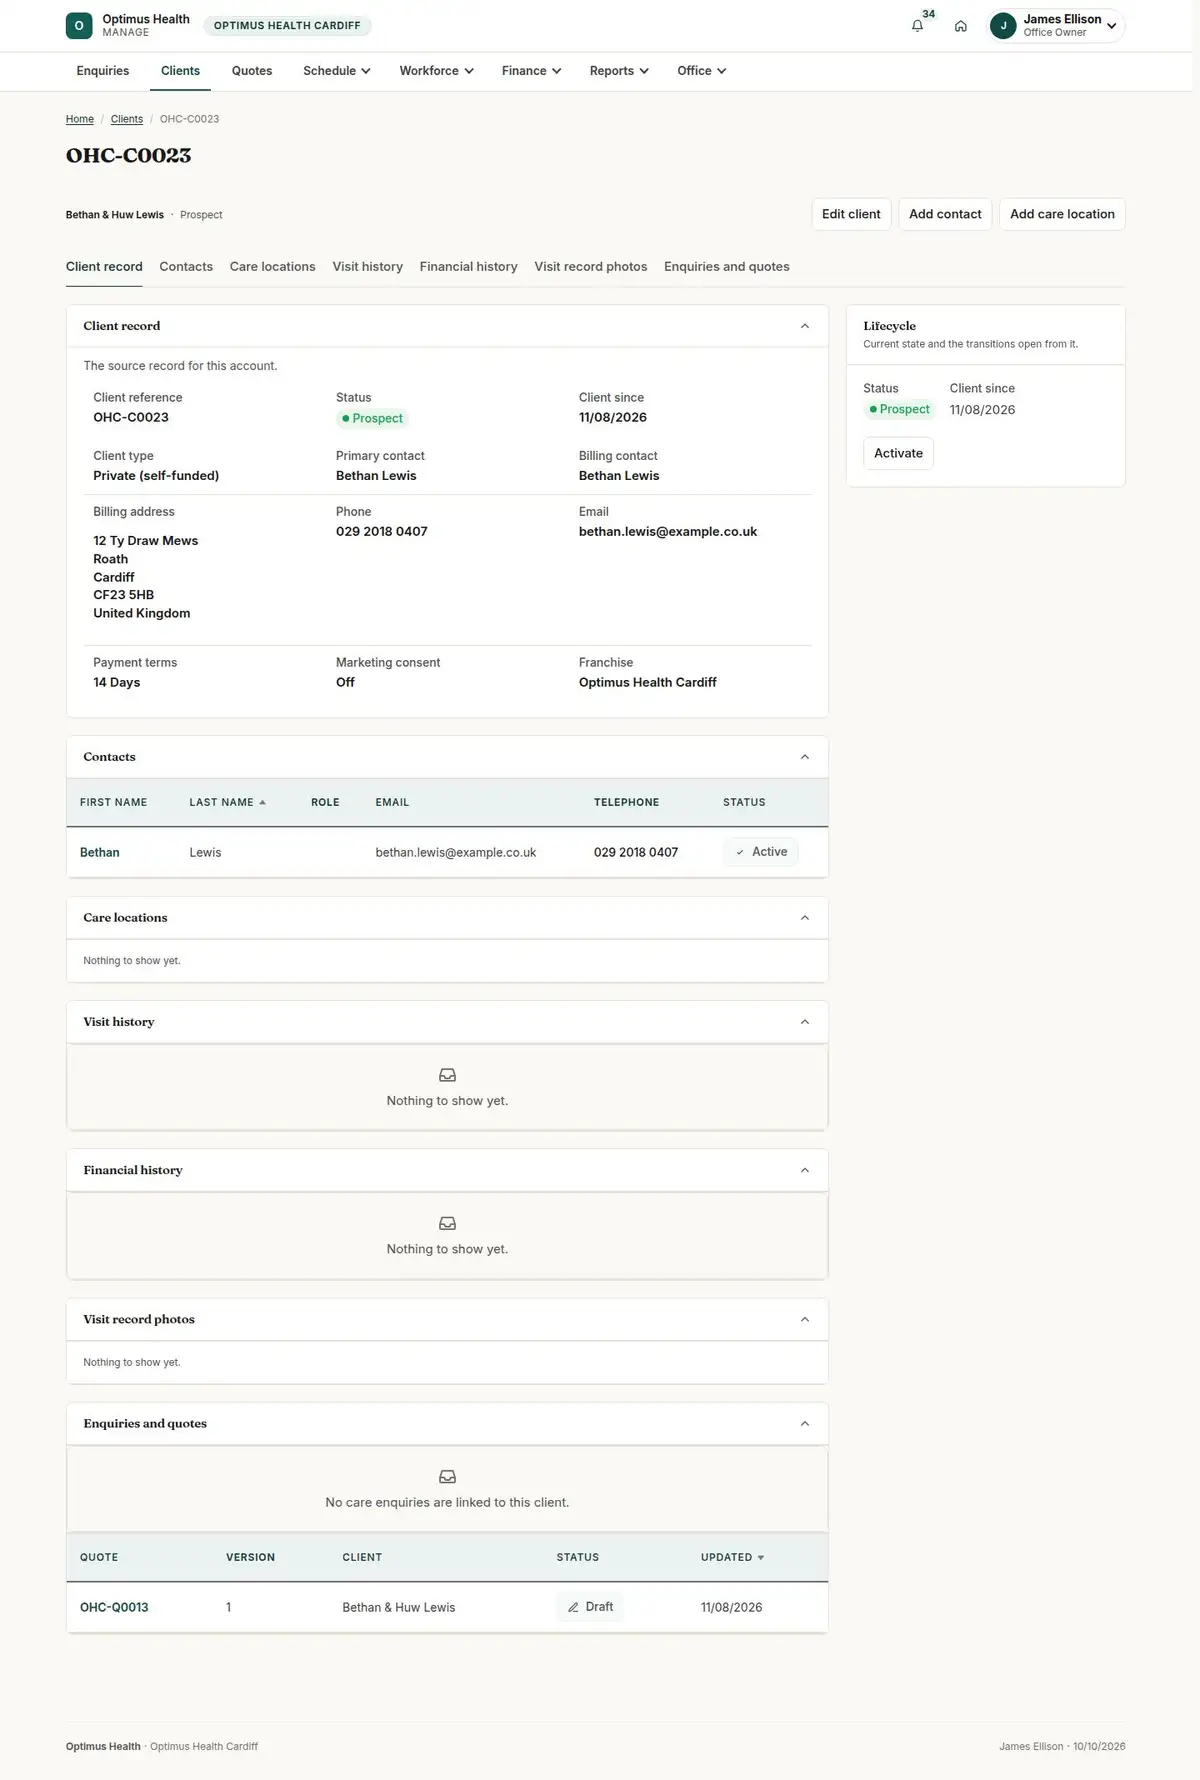Collapse the Enquiries and quotes panel

tap(805, 1424)
